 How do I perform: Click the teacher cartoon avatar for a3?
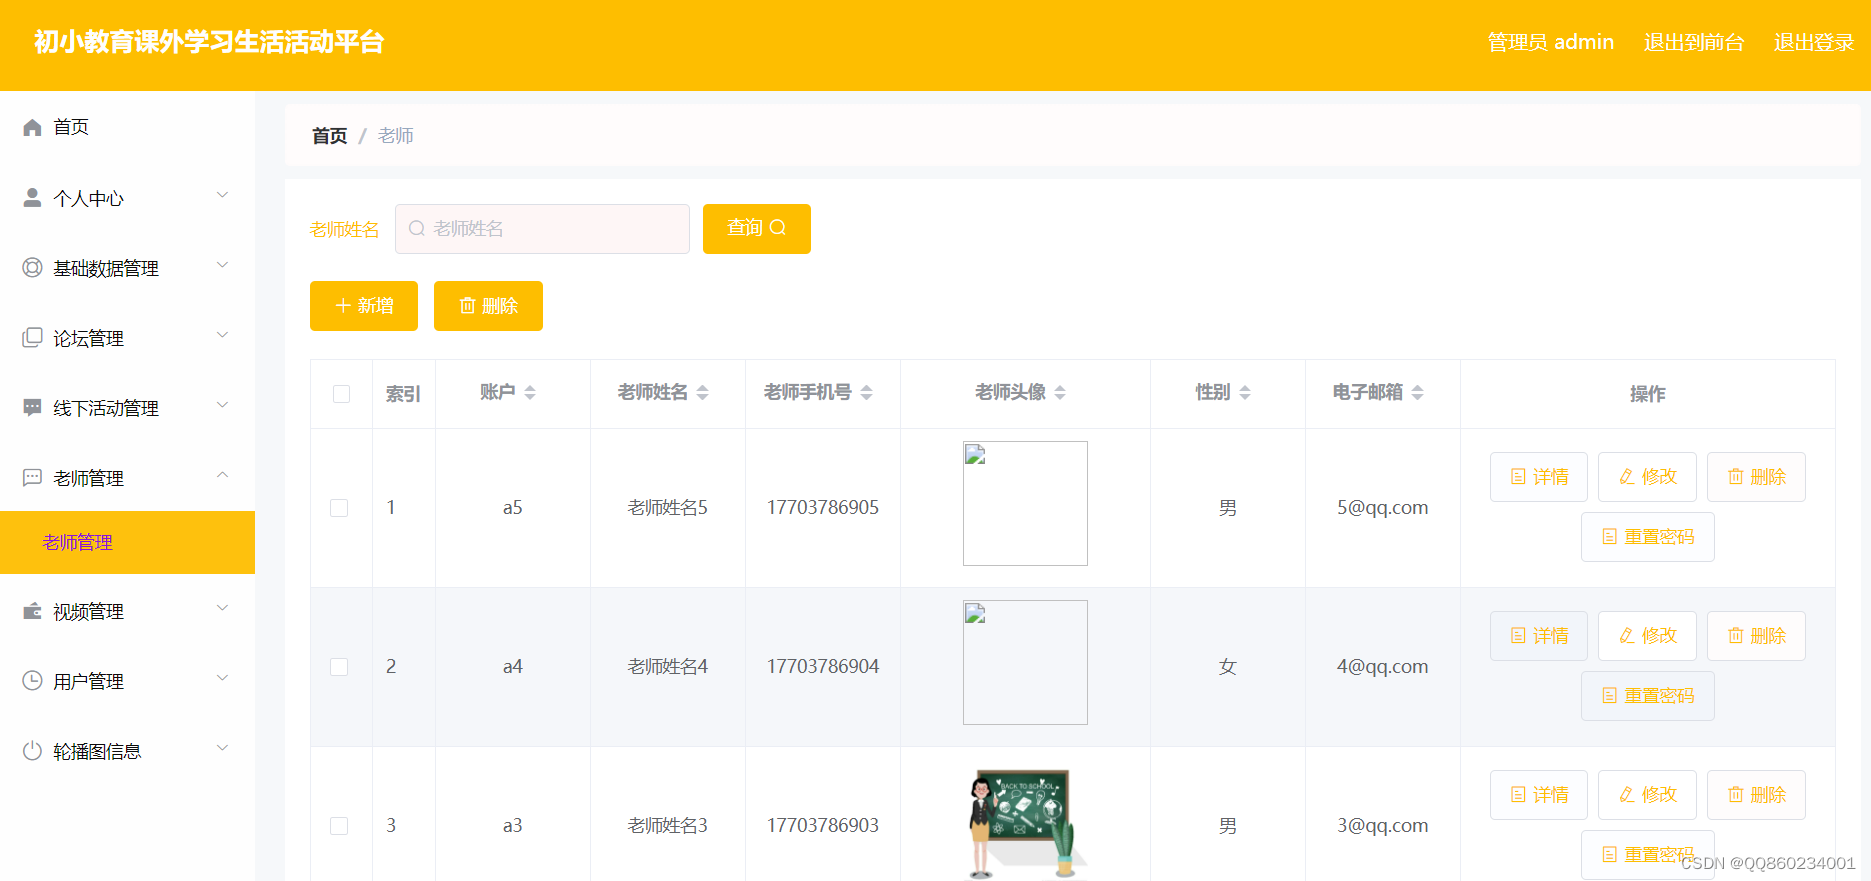coord(1025,822)
